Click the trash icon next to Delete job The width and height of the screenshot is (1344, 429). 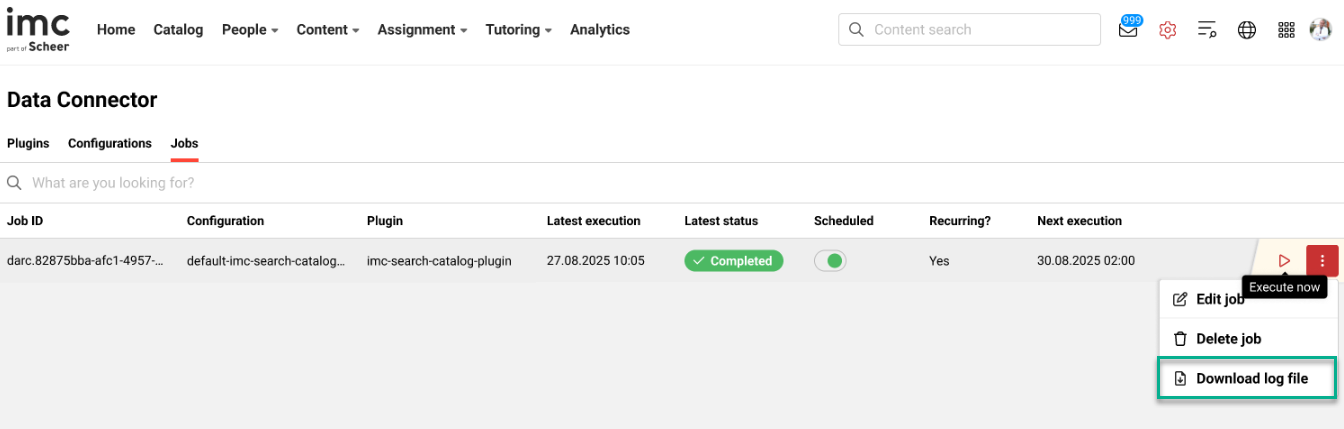point(1180,339)
